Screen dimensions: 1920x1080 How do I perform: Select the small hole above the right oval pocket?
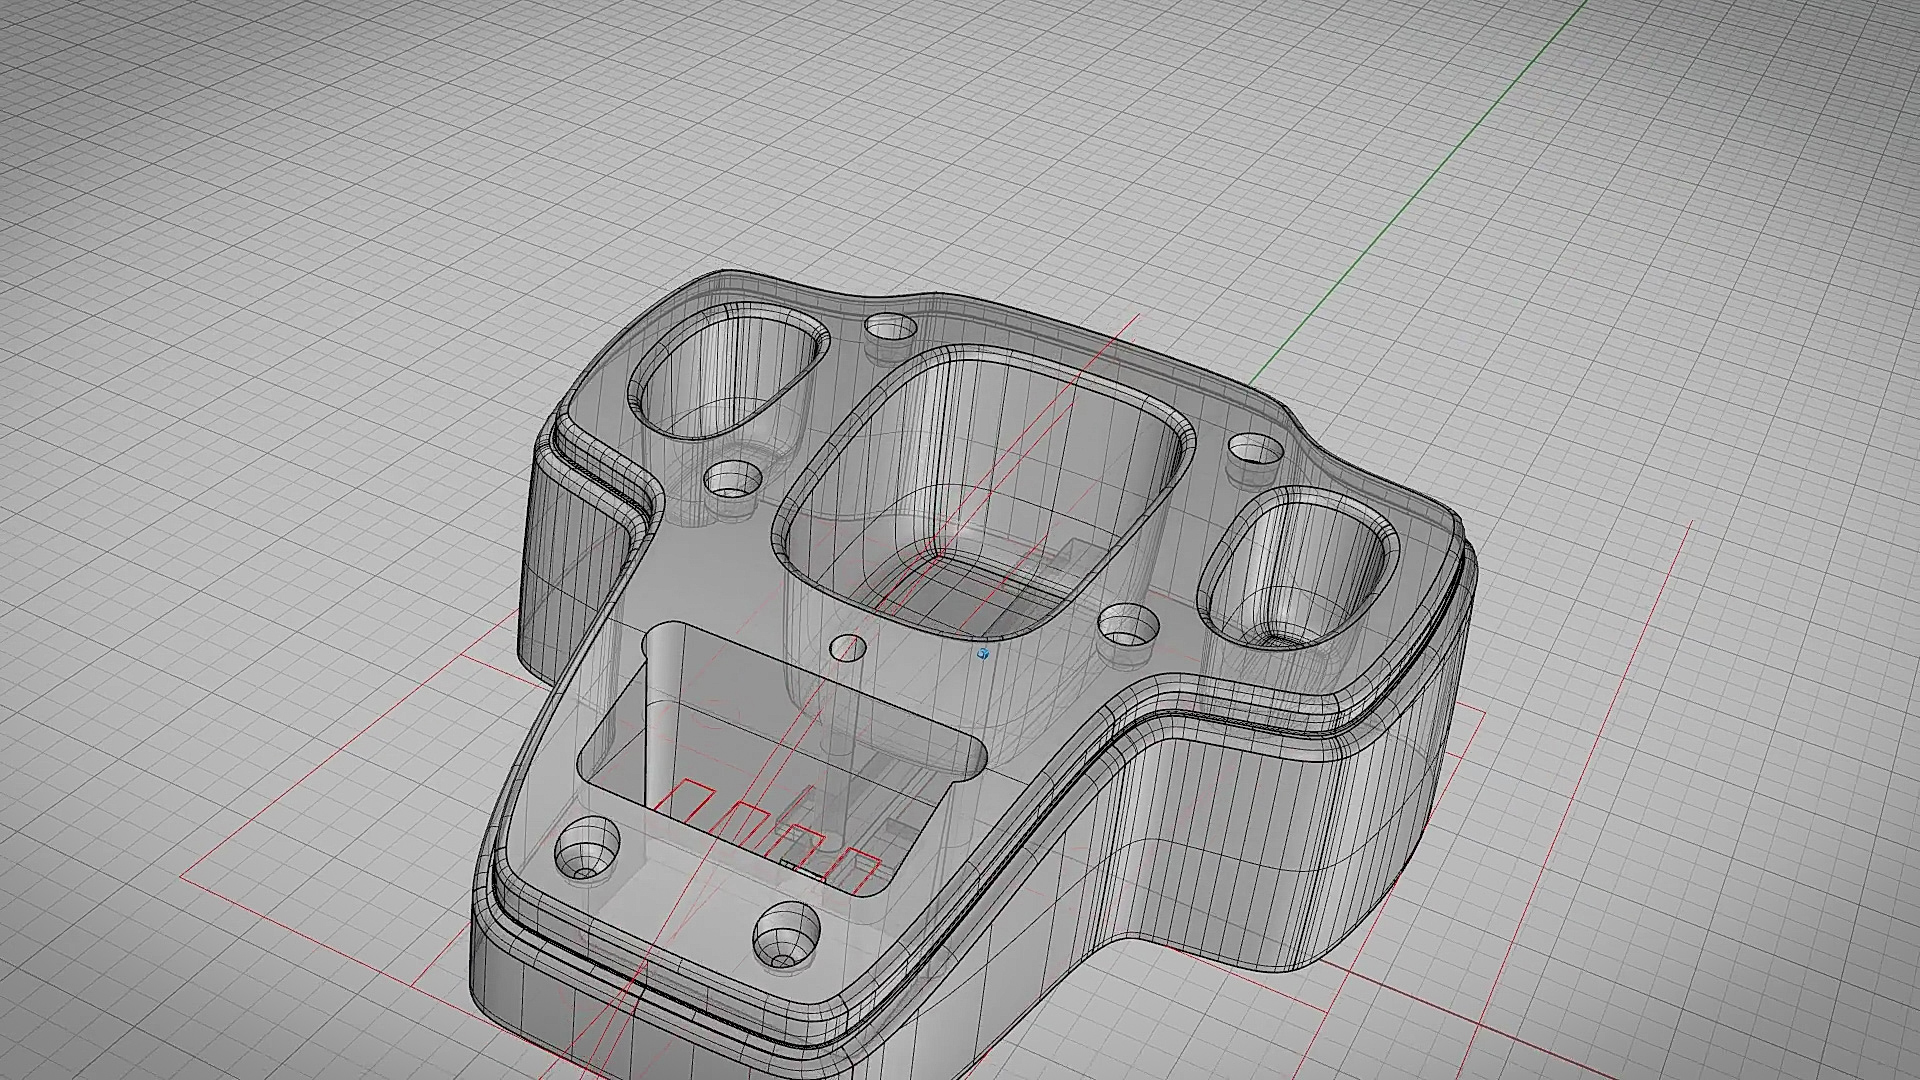[x=1254, y=448]
